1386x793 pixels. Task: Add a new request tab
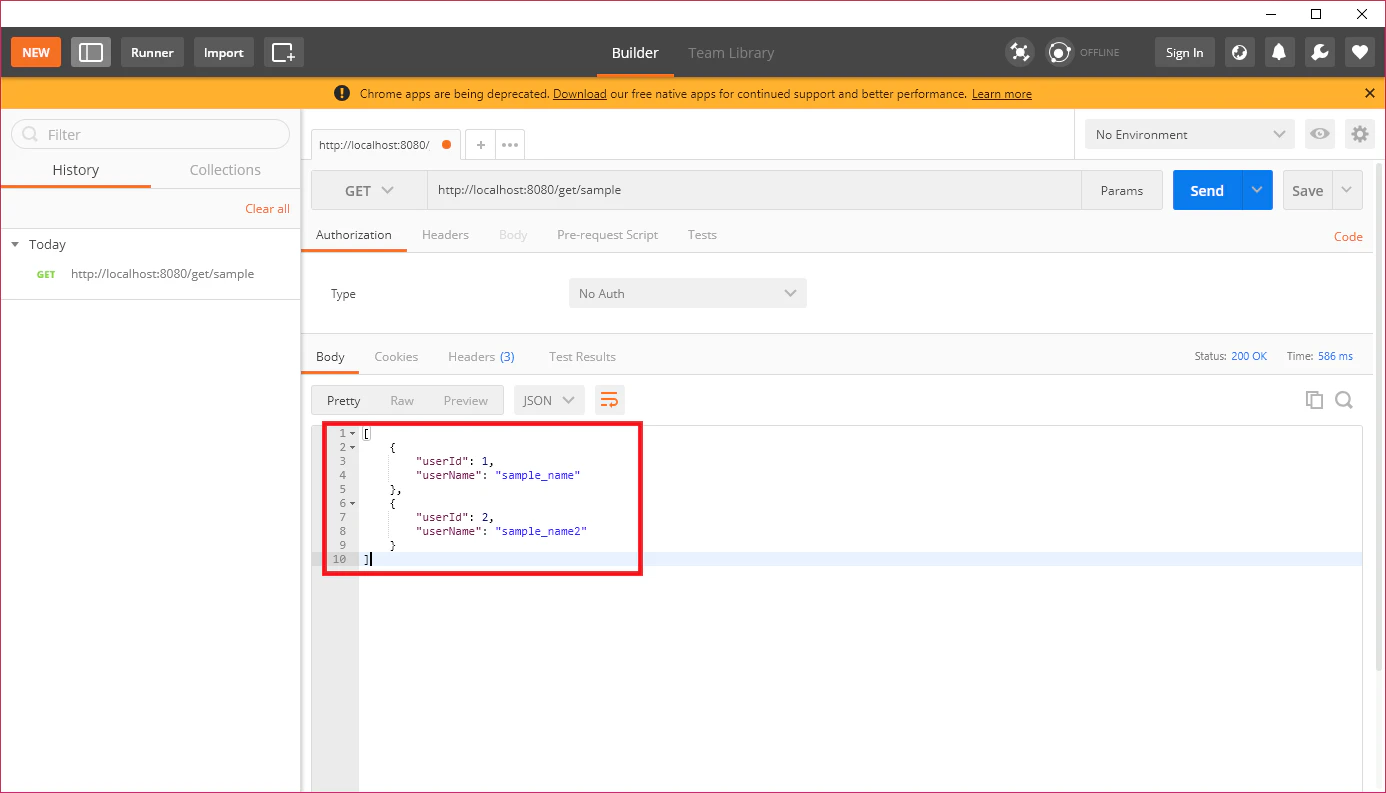[x=480, y=145]
